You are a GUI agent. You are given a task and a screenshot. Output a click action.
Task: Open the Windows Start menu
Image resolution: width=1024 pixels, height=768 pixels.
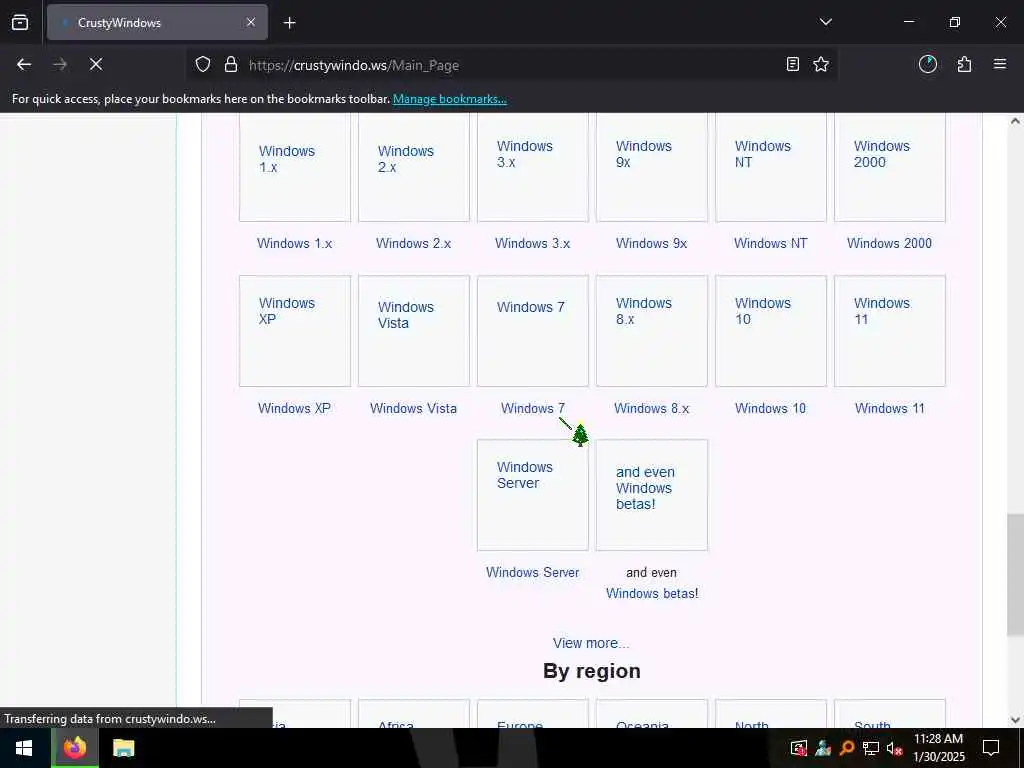[x=24, y=748]
